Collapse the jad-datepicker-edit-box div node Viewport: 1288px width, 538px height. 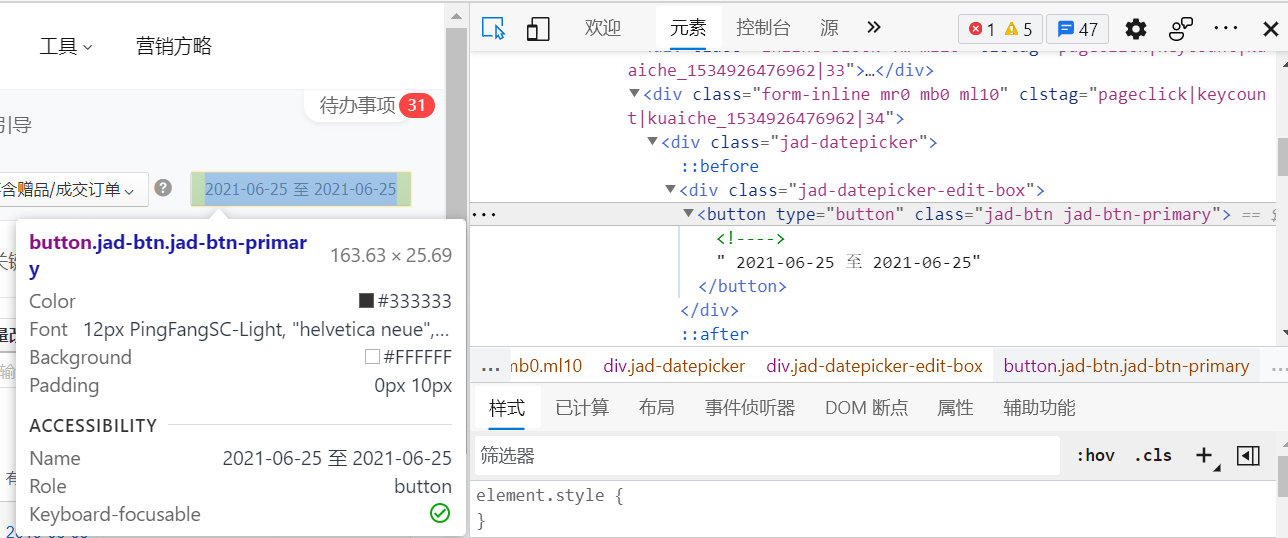pyautogui.click(x=670, y=190)
